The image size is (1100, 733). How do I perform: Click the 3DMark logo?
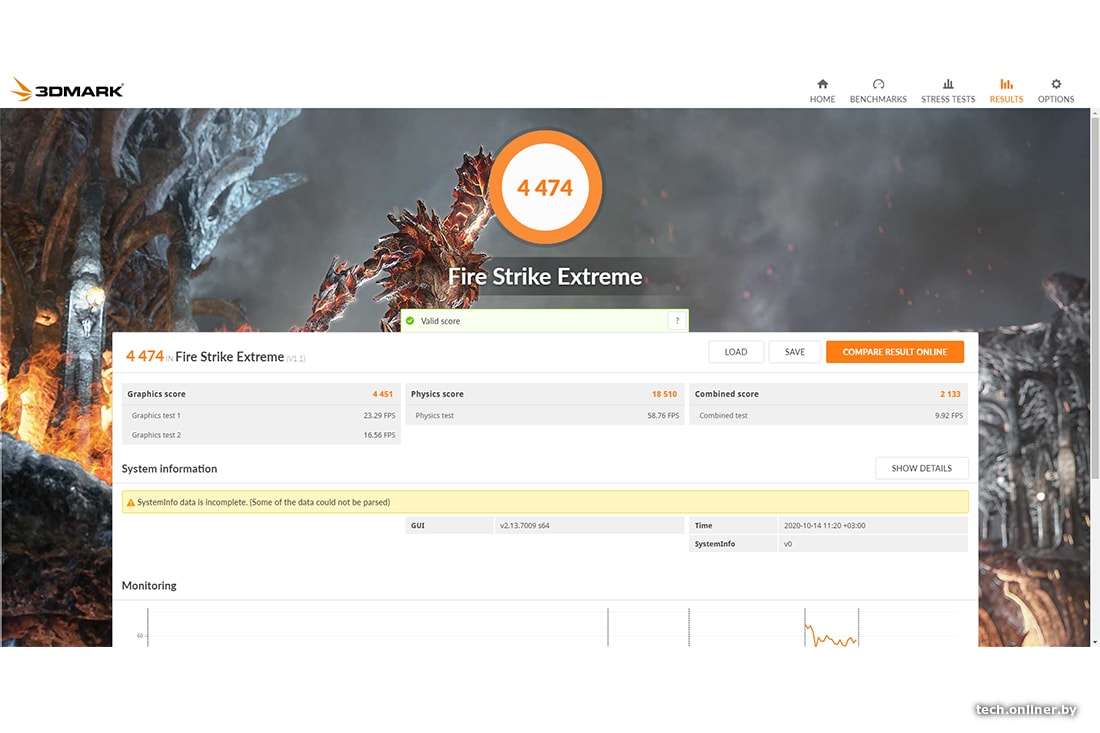pyautogui.click(x=67, y=90)
